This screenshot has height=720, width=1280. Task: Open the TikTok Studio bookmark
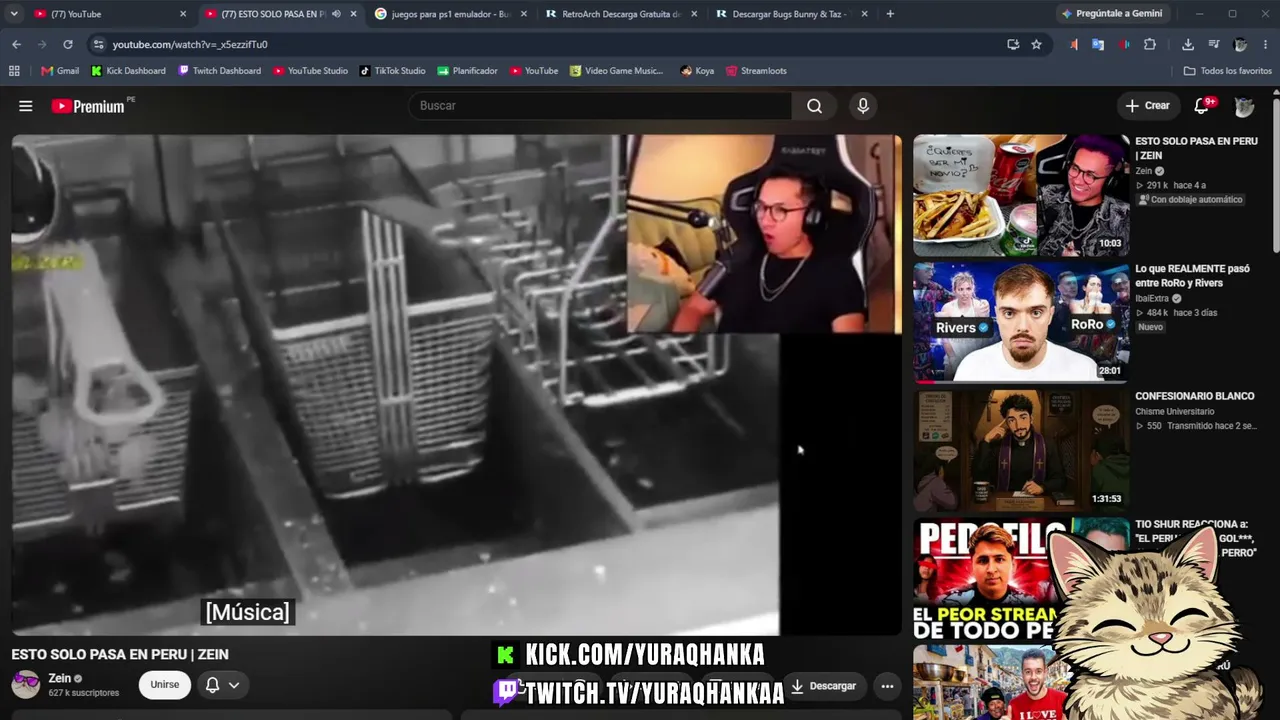click(x=393, y=71)
